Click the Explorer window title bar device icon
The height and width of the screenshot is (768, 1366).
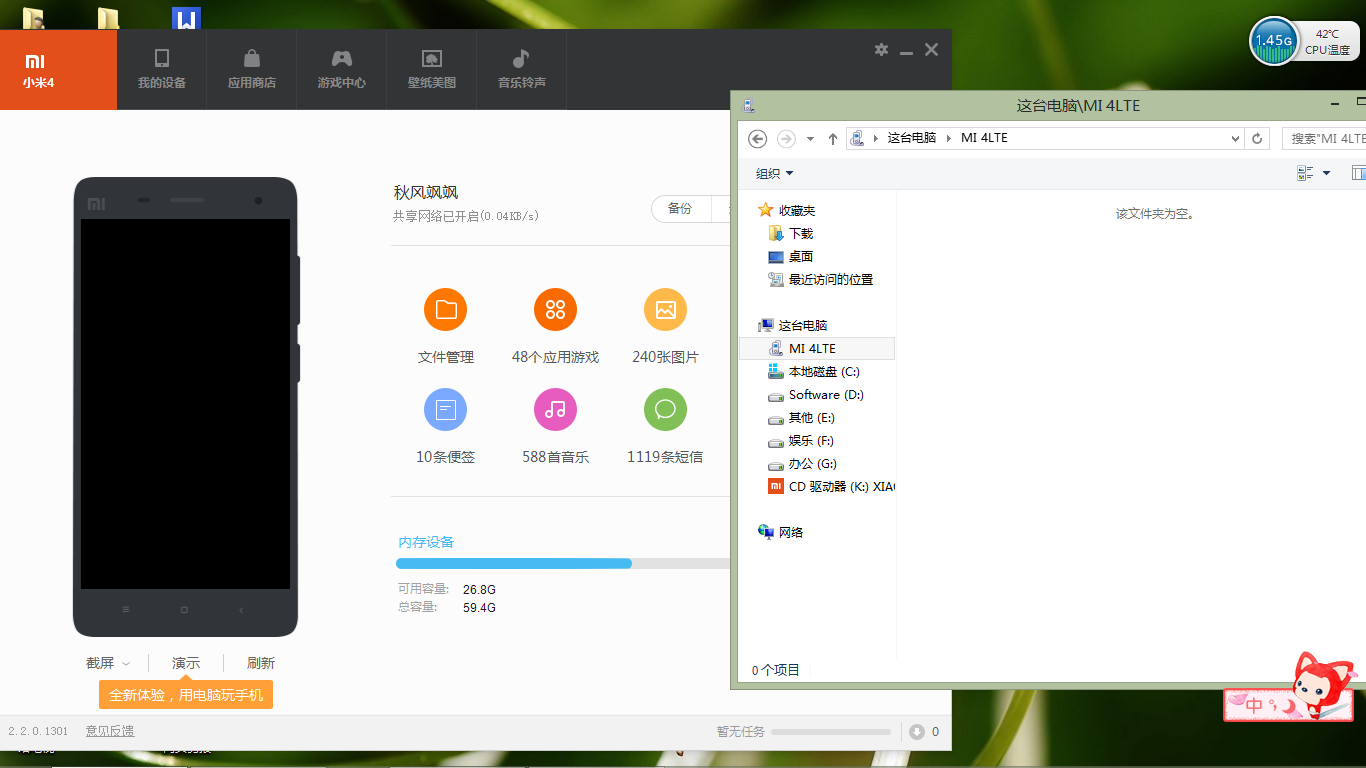pos(749,105)
